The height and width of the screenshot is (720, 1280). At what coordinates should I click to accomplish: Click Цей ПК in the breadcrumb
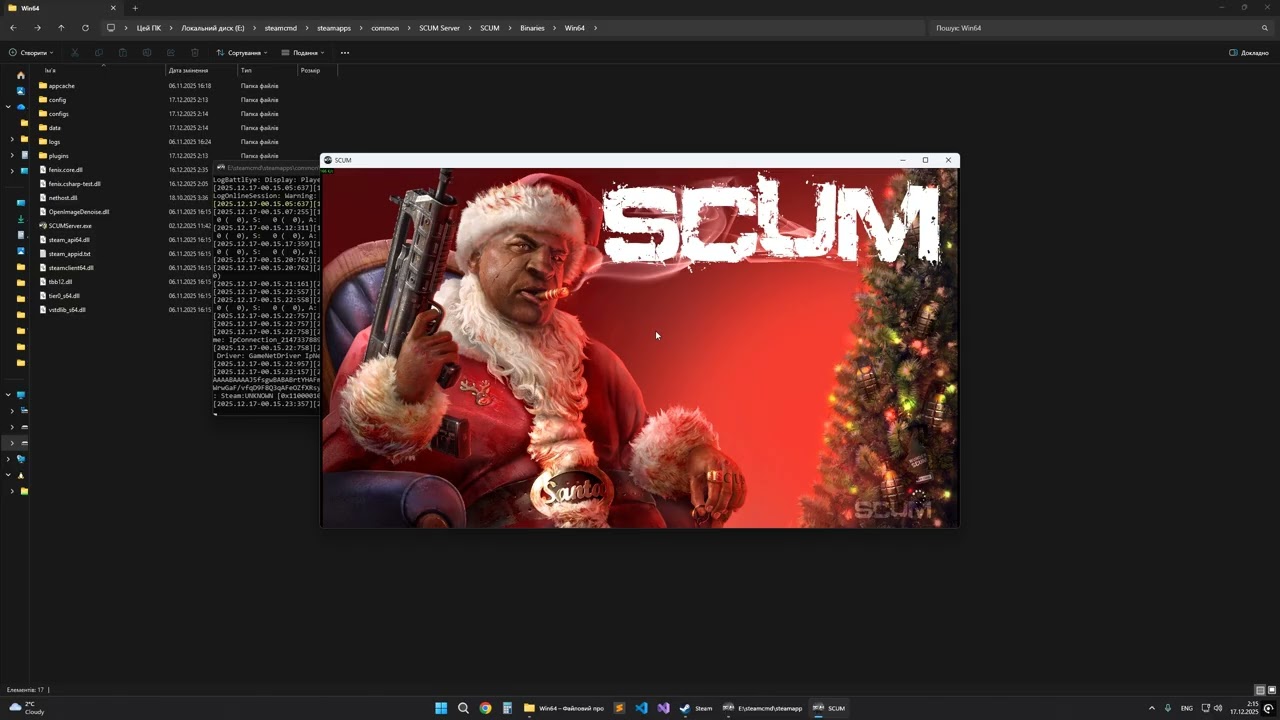click(x=149, y=28)
